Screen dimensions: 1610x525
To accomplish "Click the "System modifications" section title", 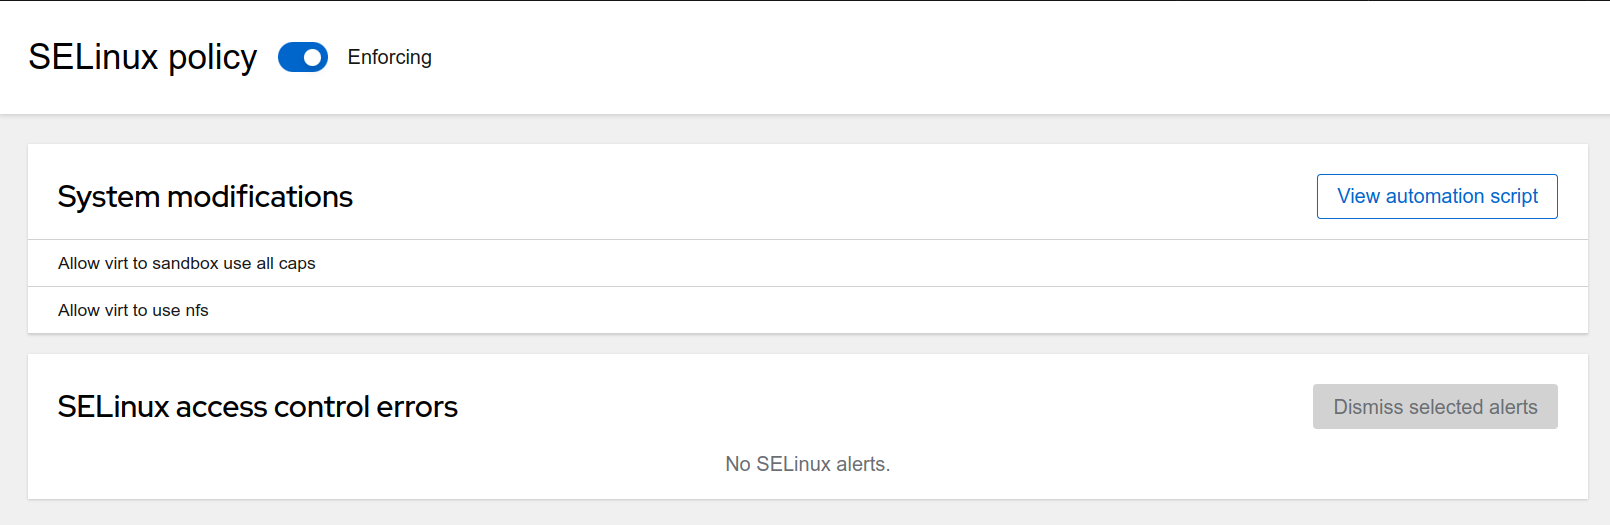I will click(205, 197).
